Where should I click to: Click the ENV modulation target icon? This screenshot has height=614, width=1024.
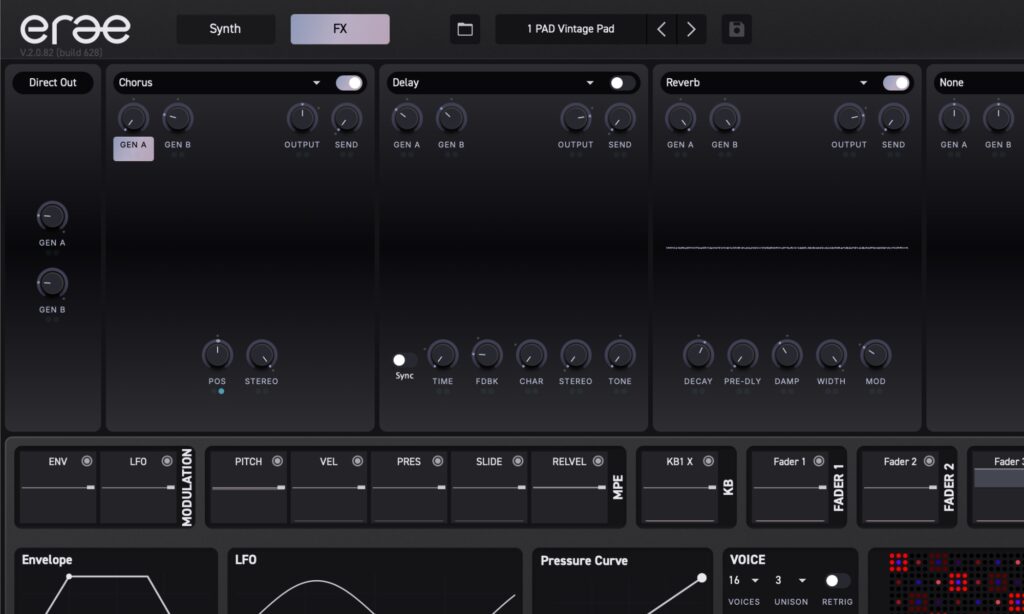87,461
